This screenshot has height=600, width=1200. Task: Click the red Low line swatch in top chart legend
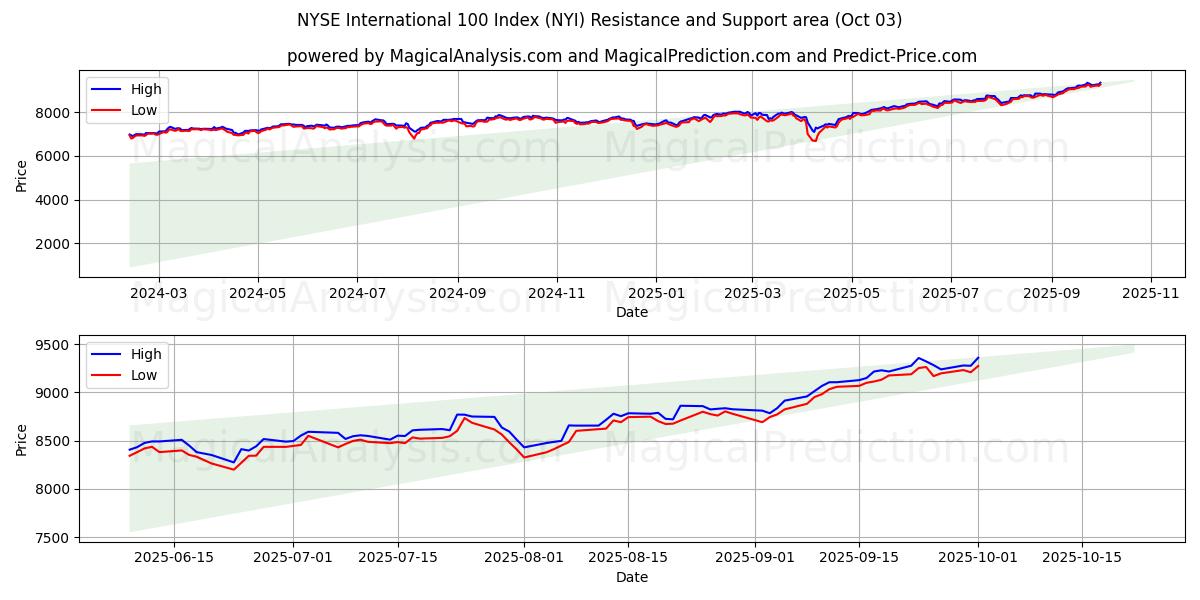click(x=107, y=110)
